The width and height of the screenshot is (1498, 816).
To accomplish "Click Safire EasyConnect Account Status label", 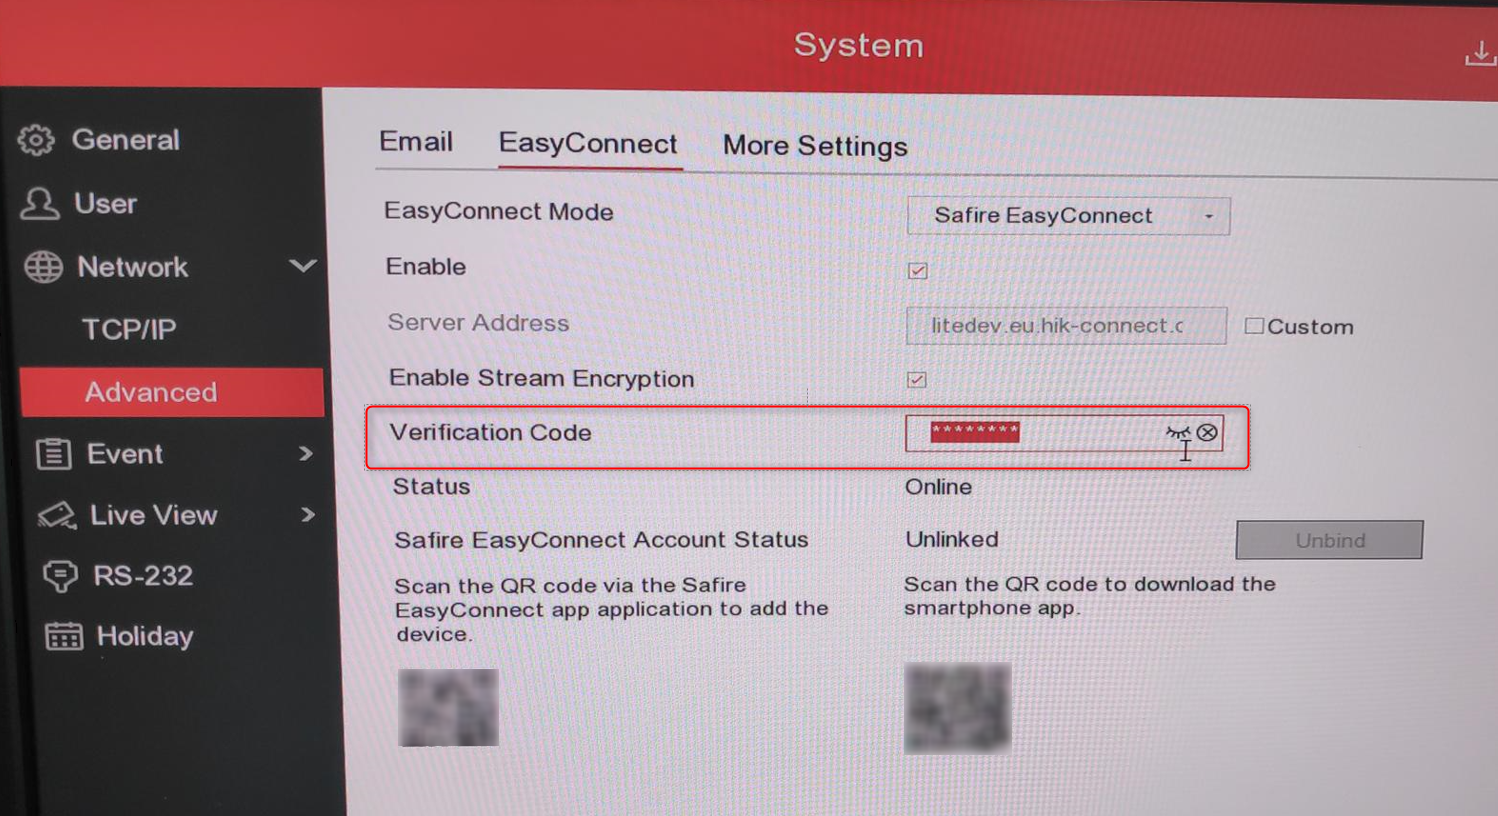I will [x=601, y=540].
